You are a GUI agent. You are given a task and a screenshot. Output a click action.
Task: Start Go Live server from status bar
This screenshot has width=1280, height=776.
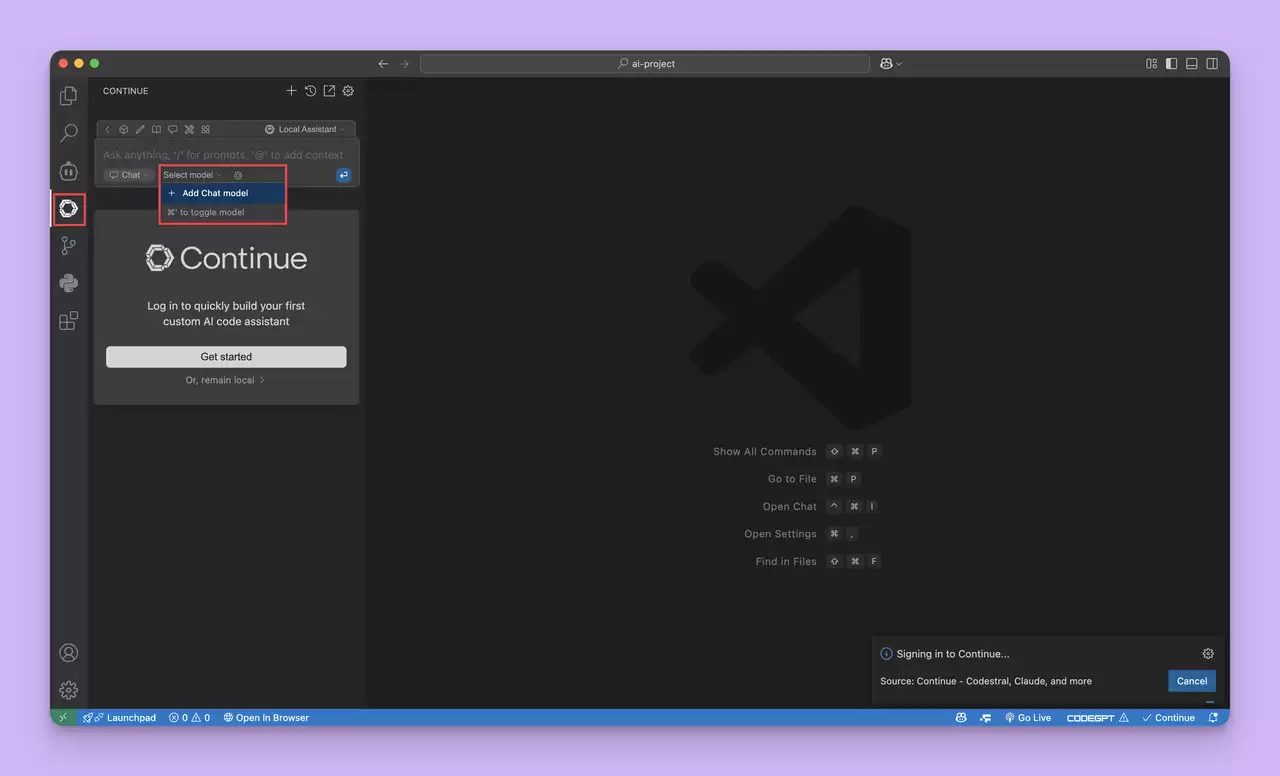coord(1028,718)
